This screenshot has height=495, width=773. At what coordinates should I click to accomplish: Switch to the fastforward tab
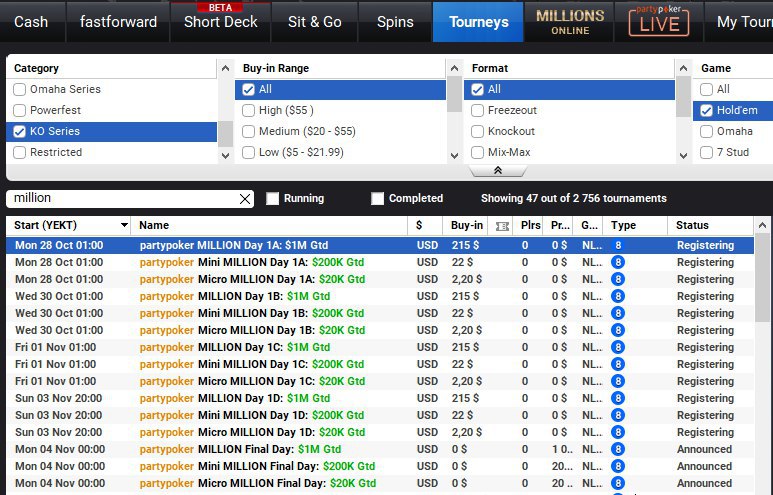point(118,22)
